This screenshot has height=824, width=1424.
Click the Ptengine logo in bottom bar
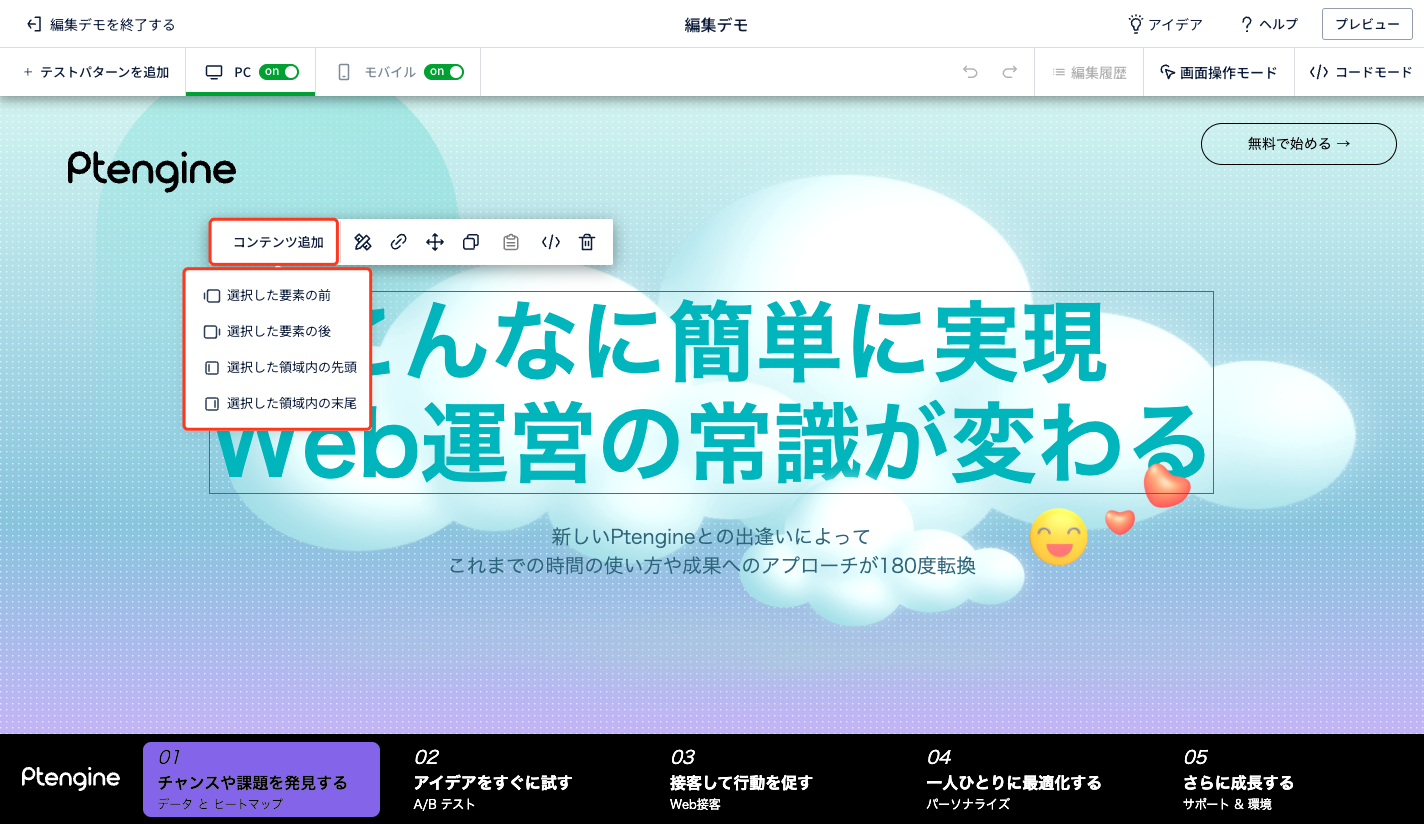71,778
